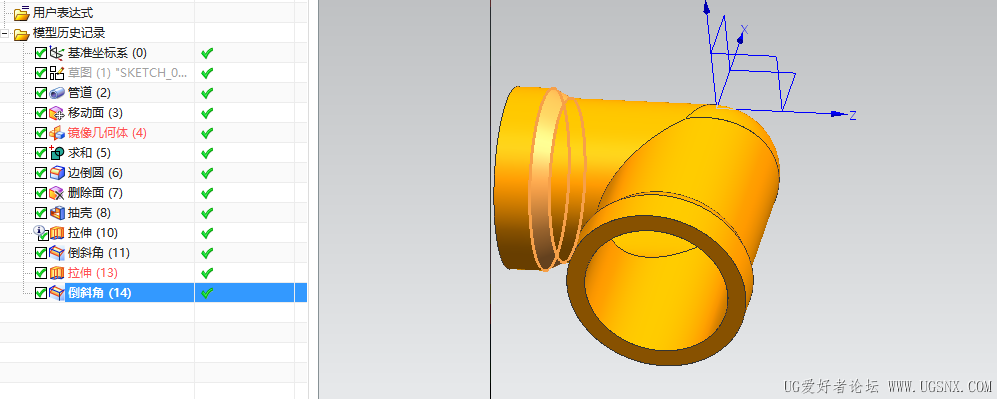This screenshot has width=997, height=399.
Task: Uncheck the 倒斜角 (11) checkbox
Action: click(41, 253)
